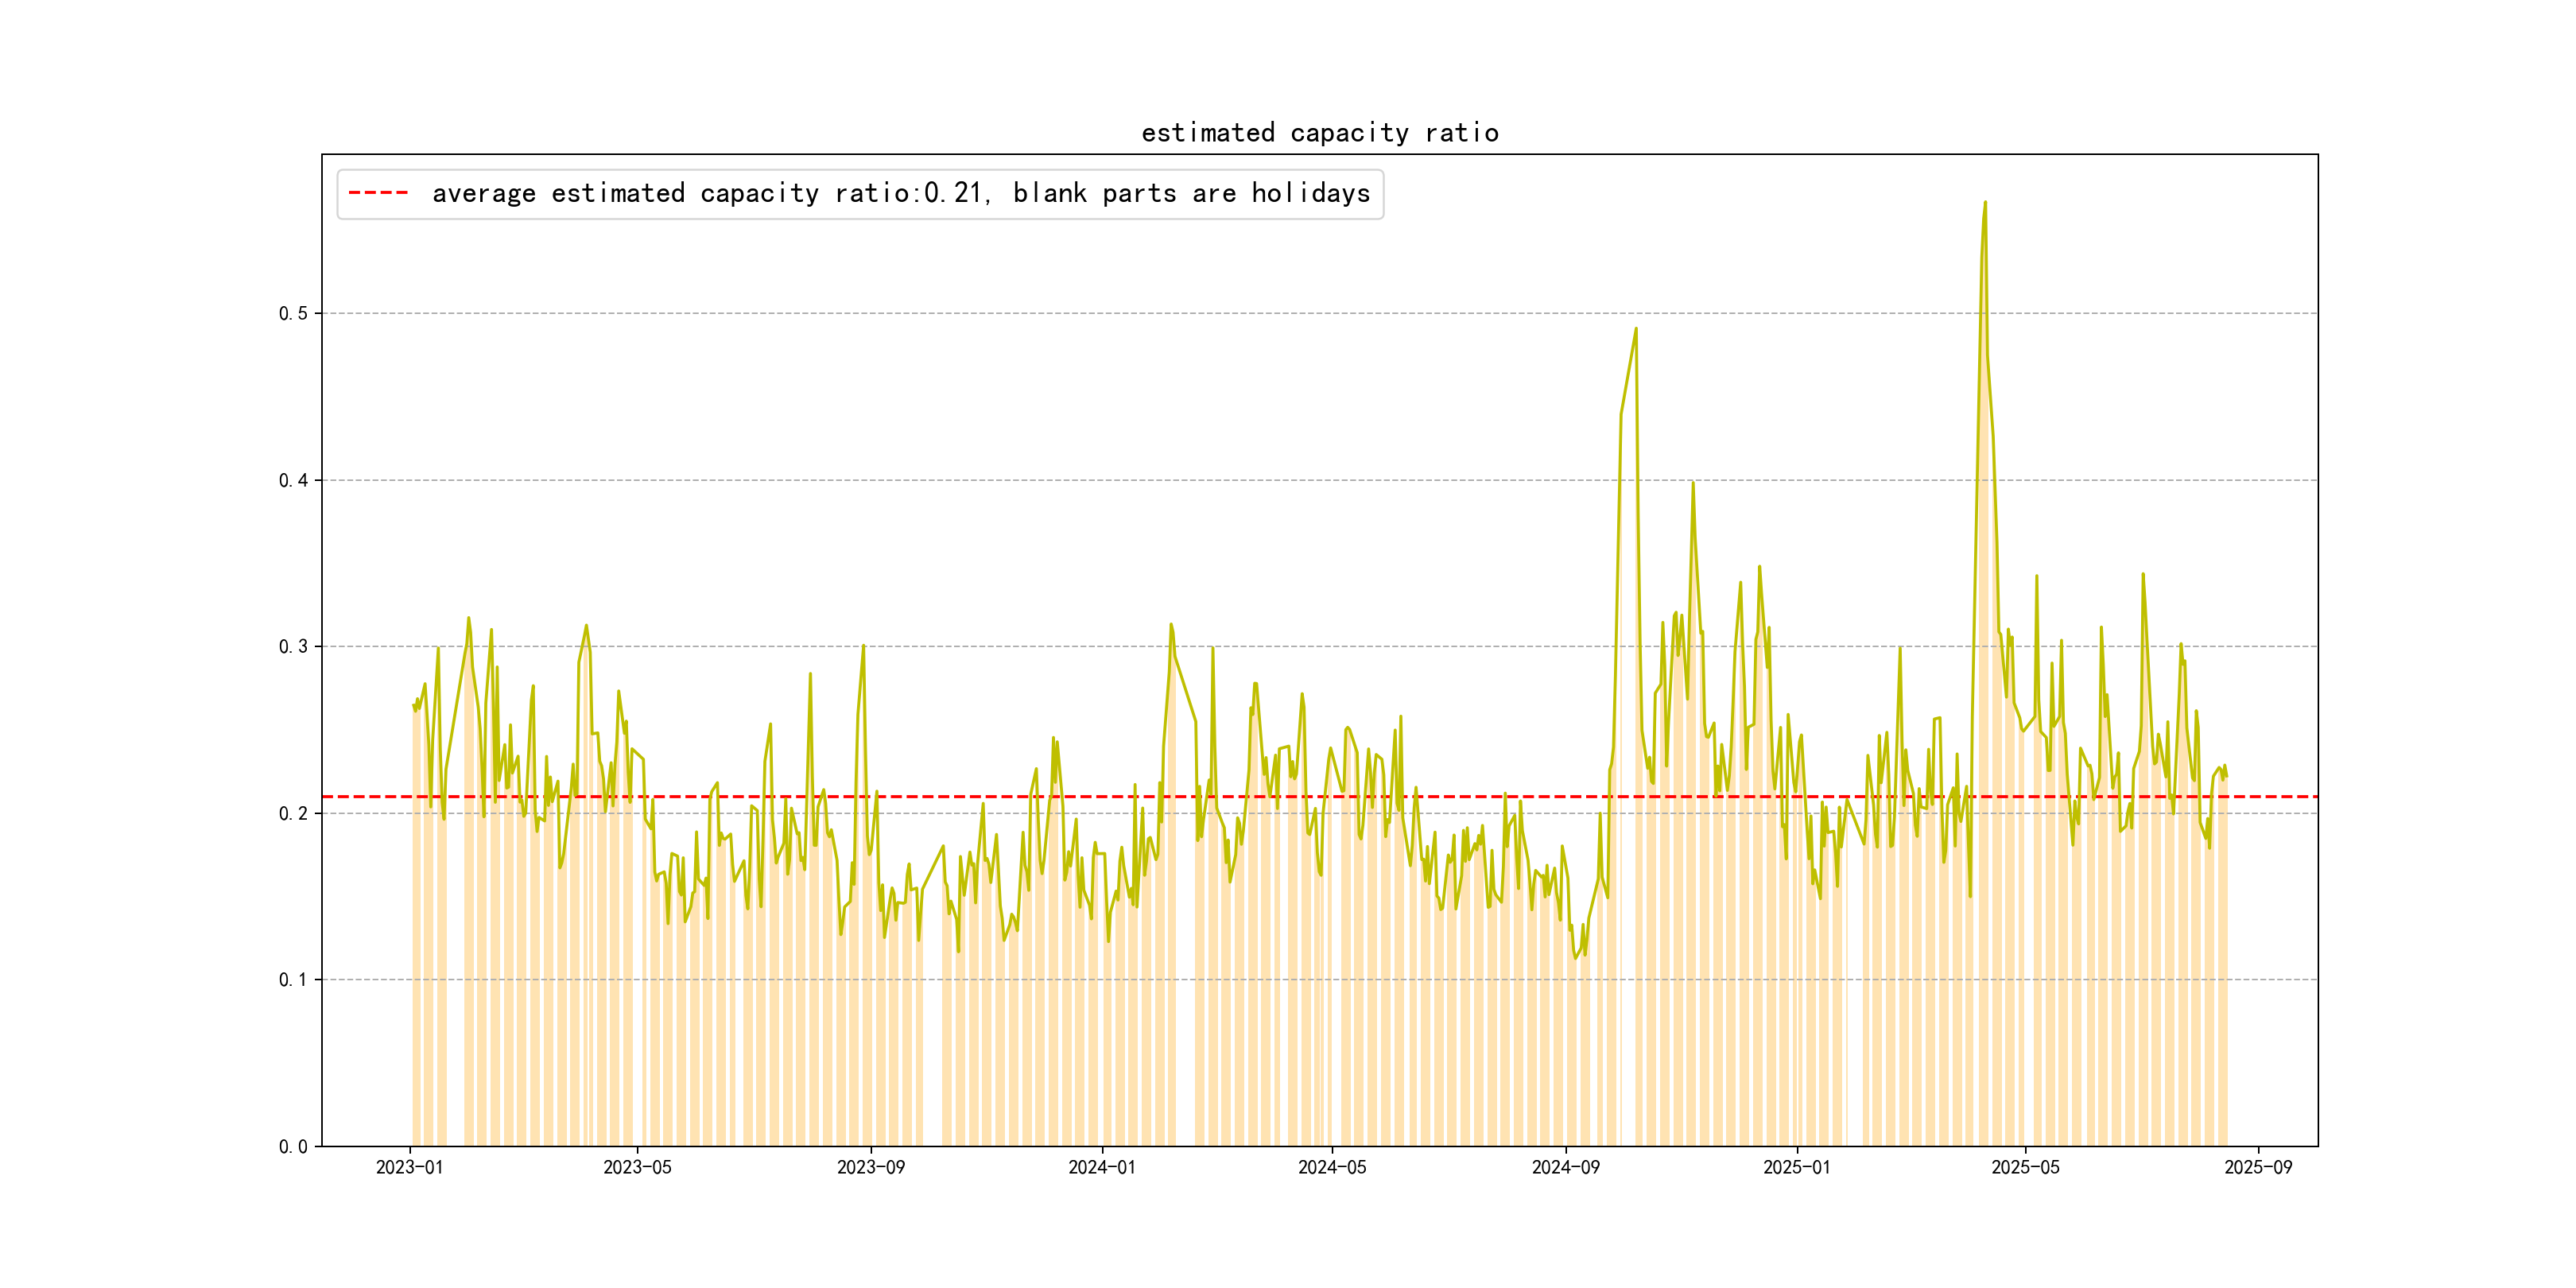Click the 2025-05 x-axis date label

click(x=2025, y=1167)
